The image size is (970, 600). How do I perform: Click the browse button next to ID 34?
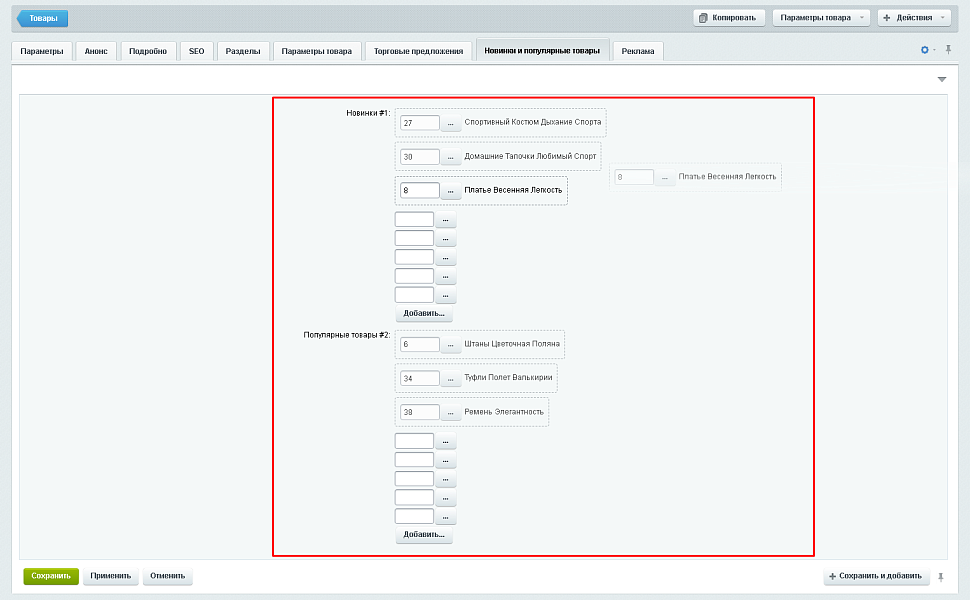(x=450, y=379)
